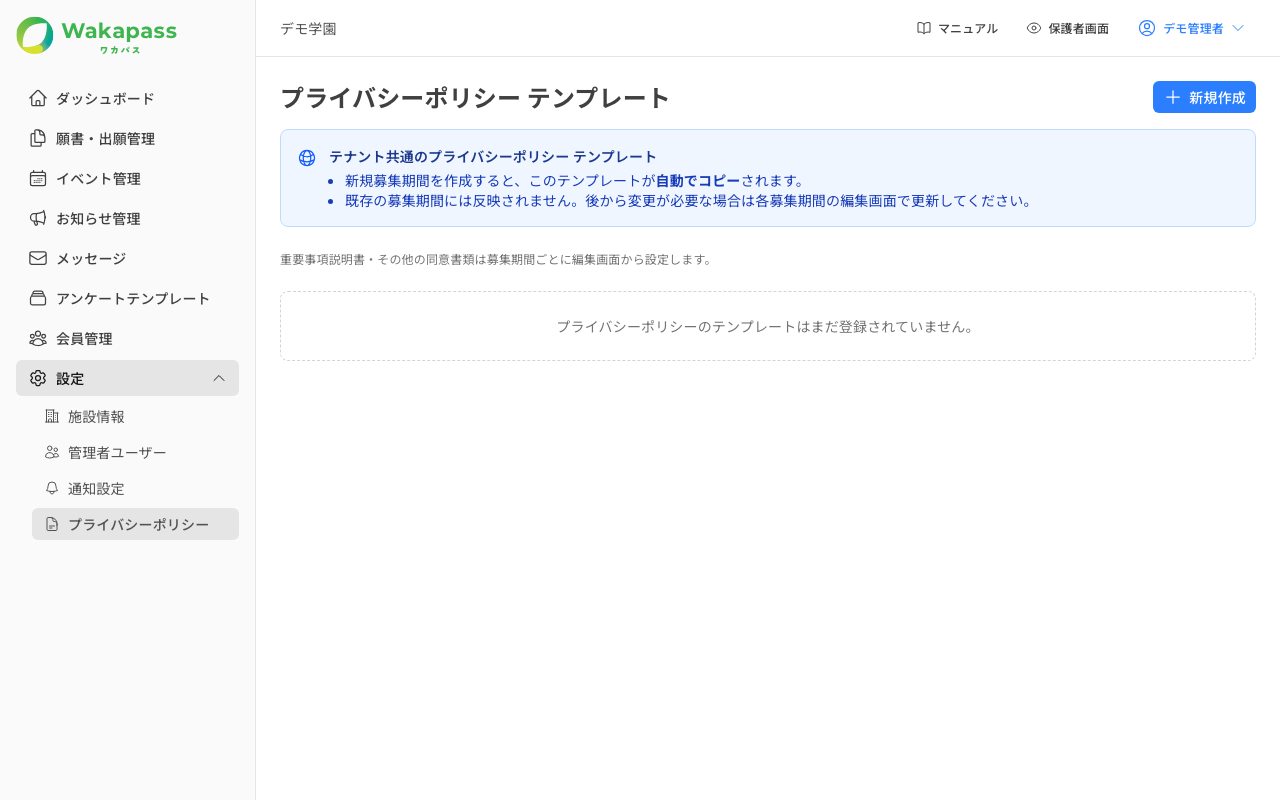This screenshot has width=1280, height=800.
Task: Click the stack icon beside アンケートテンプレート
Action: coord(38,298)
